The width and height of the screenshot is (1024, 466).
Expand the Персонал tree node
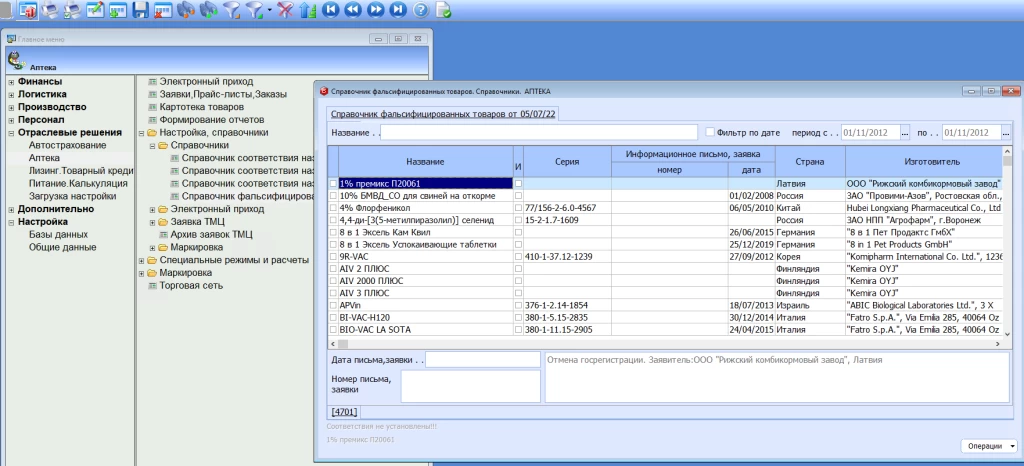pyautogui.click(x=11, y=120)
